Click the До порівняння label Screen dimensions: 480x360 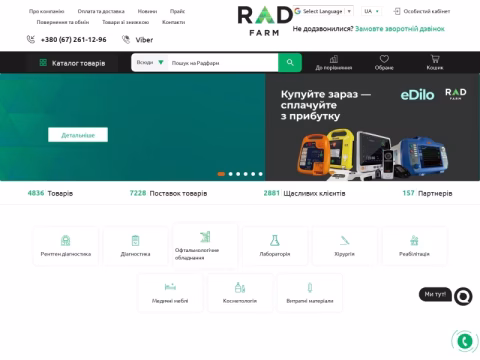[334, 68]
